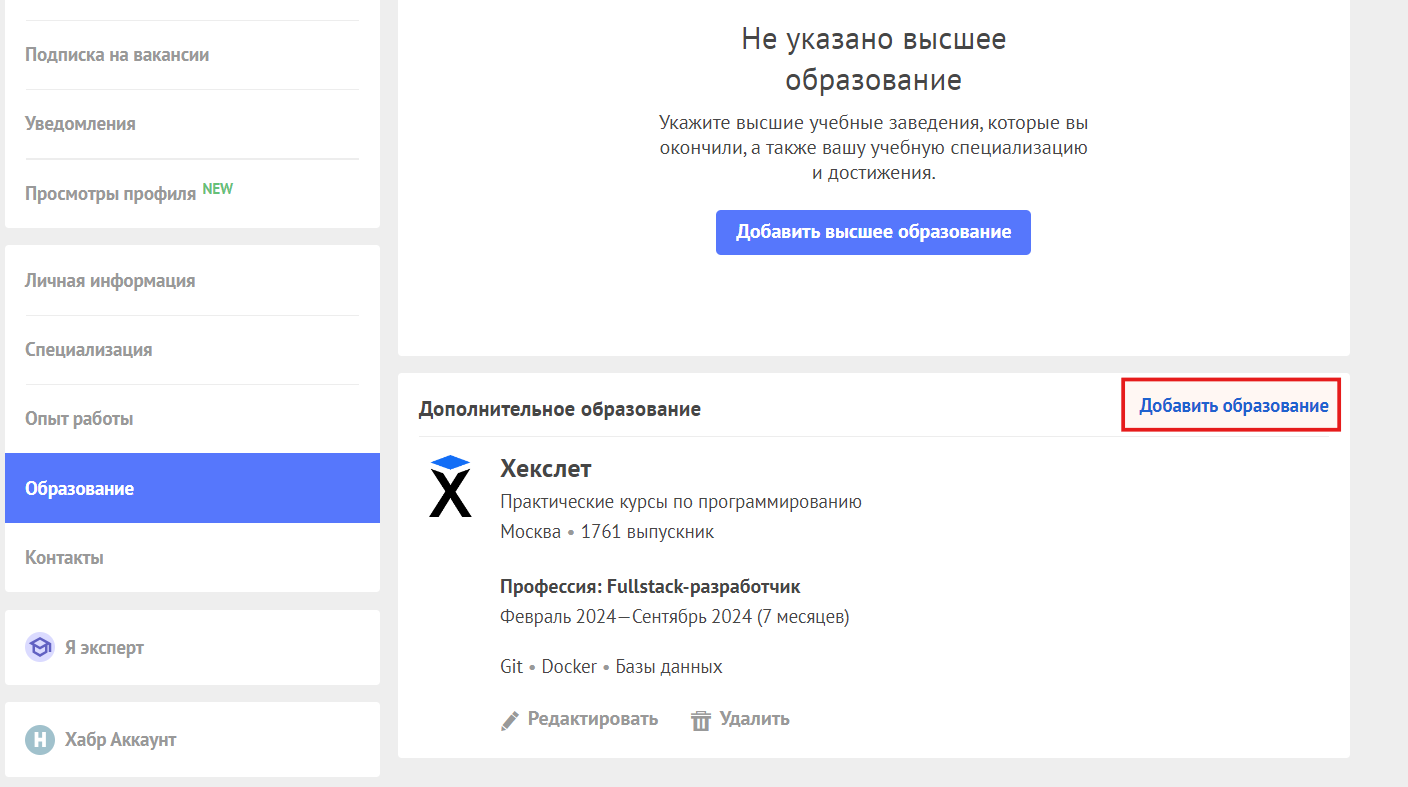Click the trash can icon next to Удалить
Screen dimensions: 1408x787
point(701,719)
